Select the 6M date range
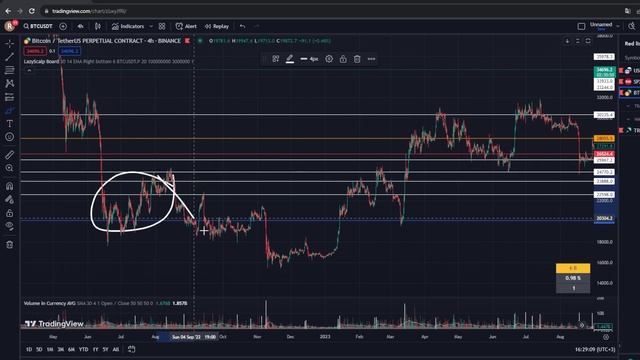 (x=71, y=349)
